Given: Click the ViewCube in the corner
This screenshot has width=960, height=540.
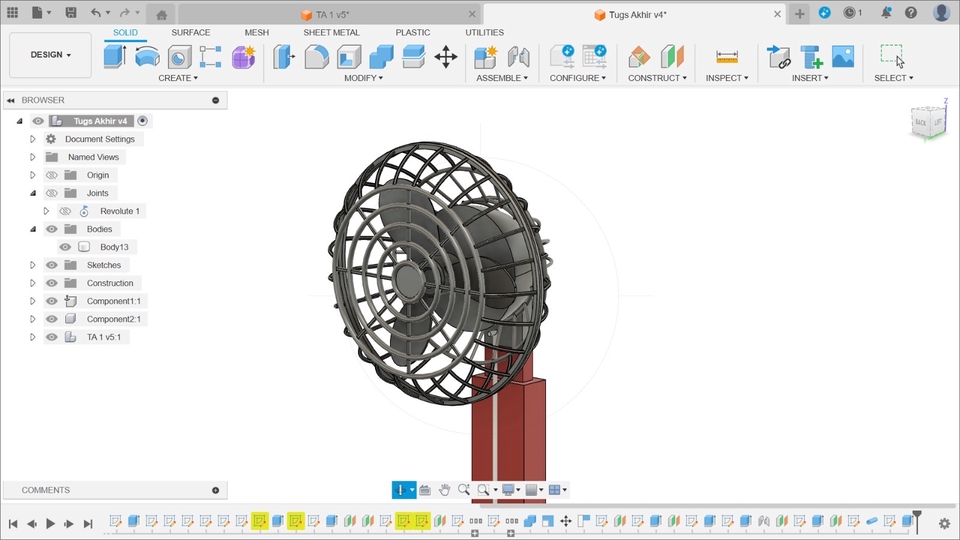Looking at the screenshot, I should tap(926, 121).
